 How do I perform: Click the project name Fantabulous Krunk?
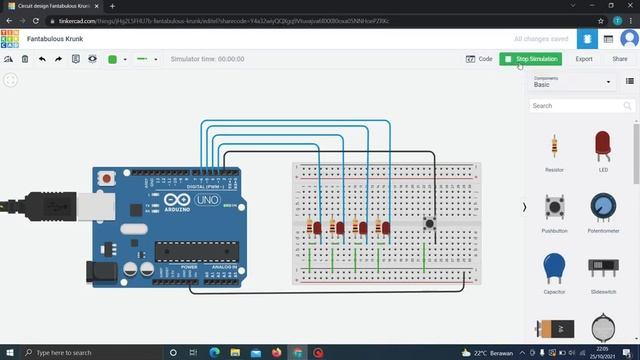[x=55, y=39]
